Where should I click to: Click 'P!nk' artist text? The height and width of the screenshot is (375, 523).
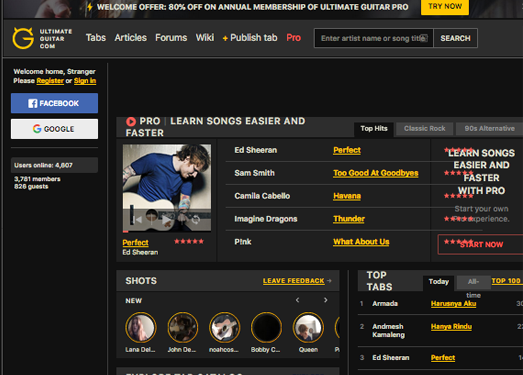coord(243,242)
